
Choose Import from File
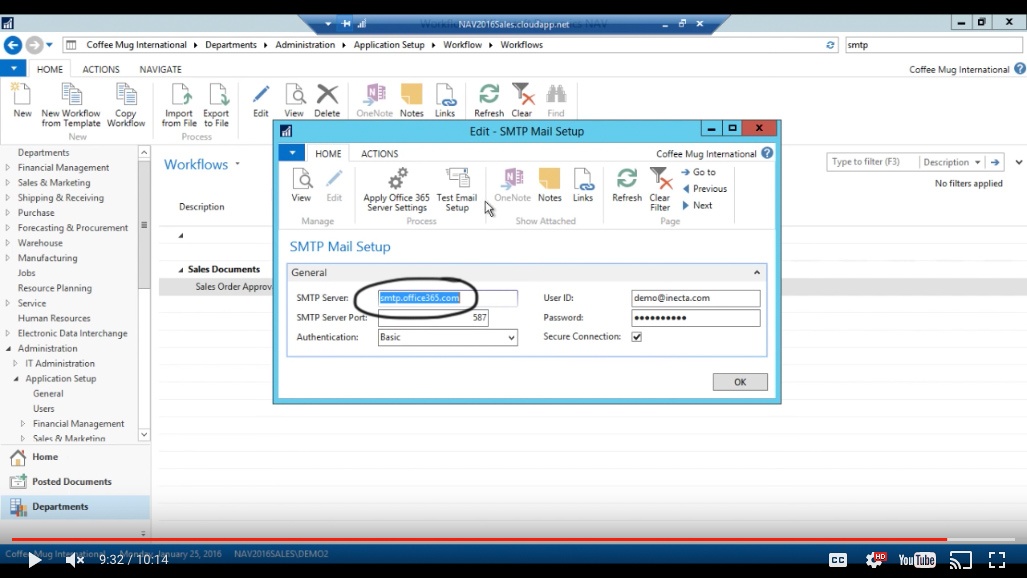(x=179, y=105)
